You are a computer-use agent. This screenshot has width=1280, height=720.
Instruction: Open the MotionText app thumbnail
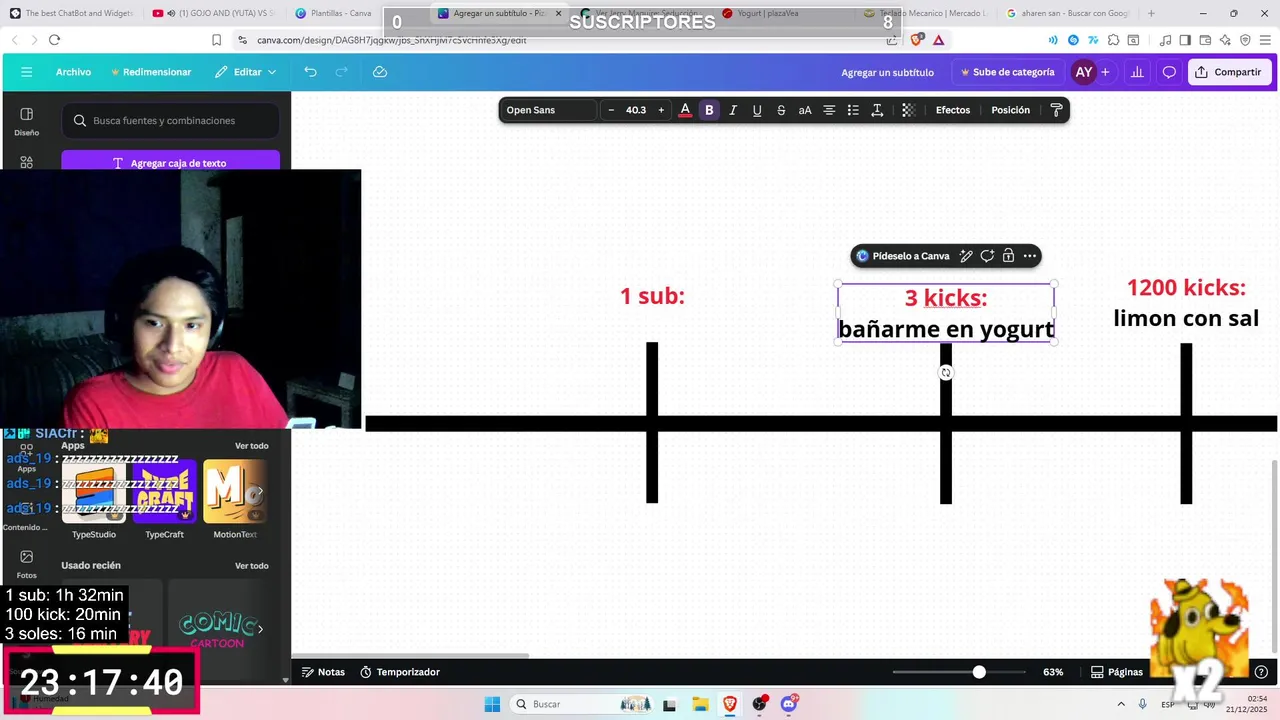pyautogui.click(x=235, y=491)
